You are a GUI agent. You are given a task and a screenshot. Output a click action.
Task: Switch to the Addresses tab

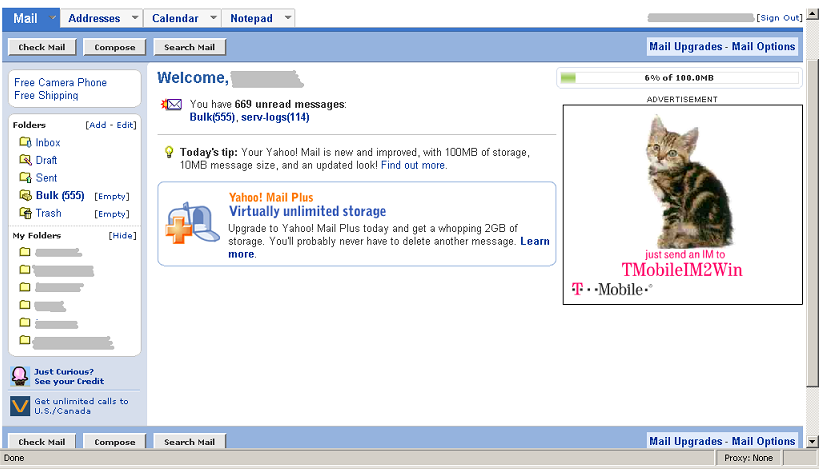point(94,18)
